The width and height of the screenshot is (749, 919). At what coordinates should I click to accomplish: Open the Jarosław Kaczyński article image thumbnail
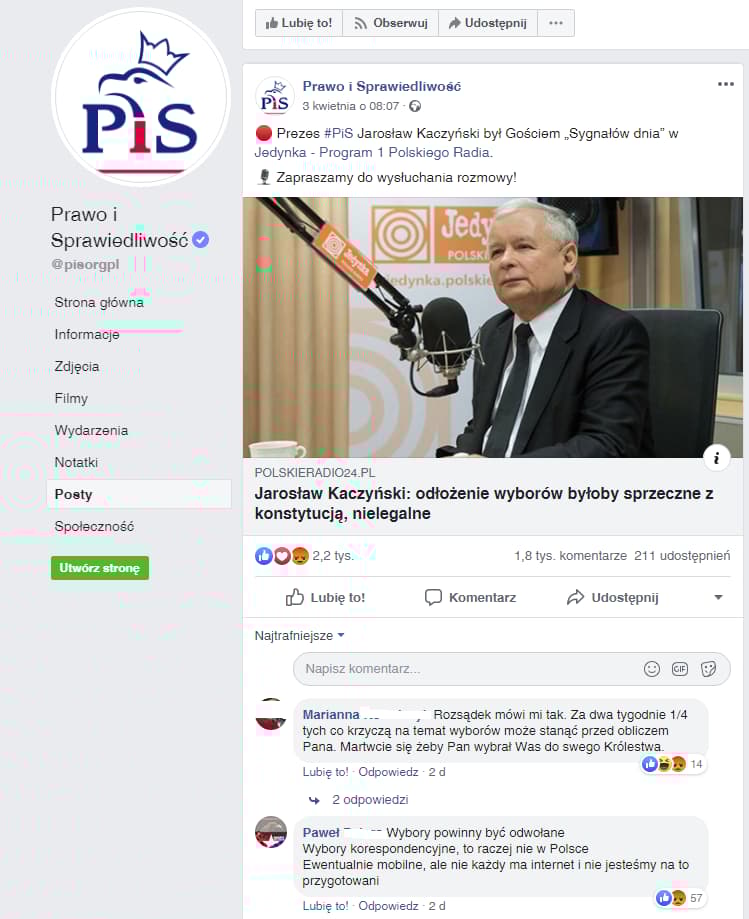pos(493,327)
